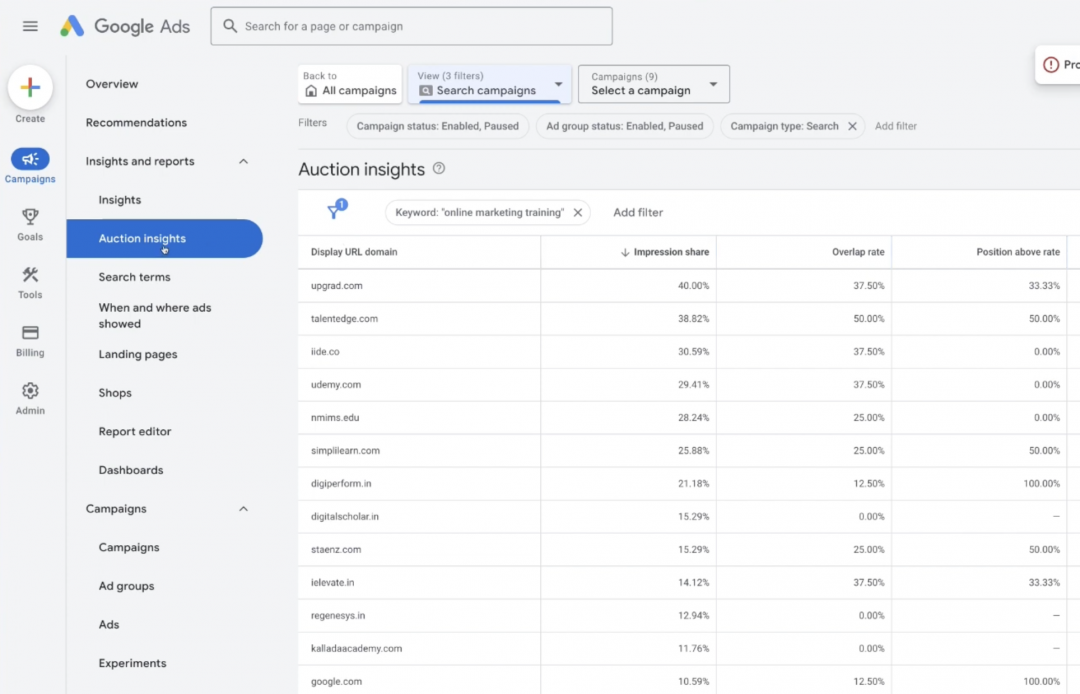
Task: Click Display URL domain column header
Action: click(354, 252)
